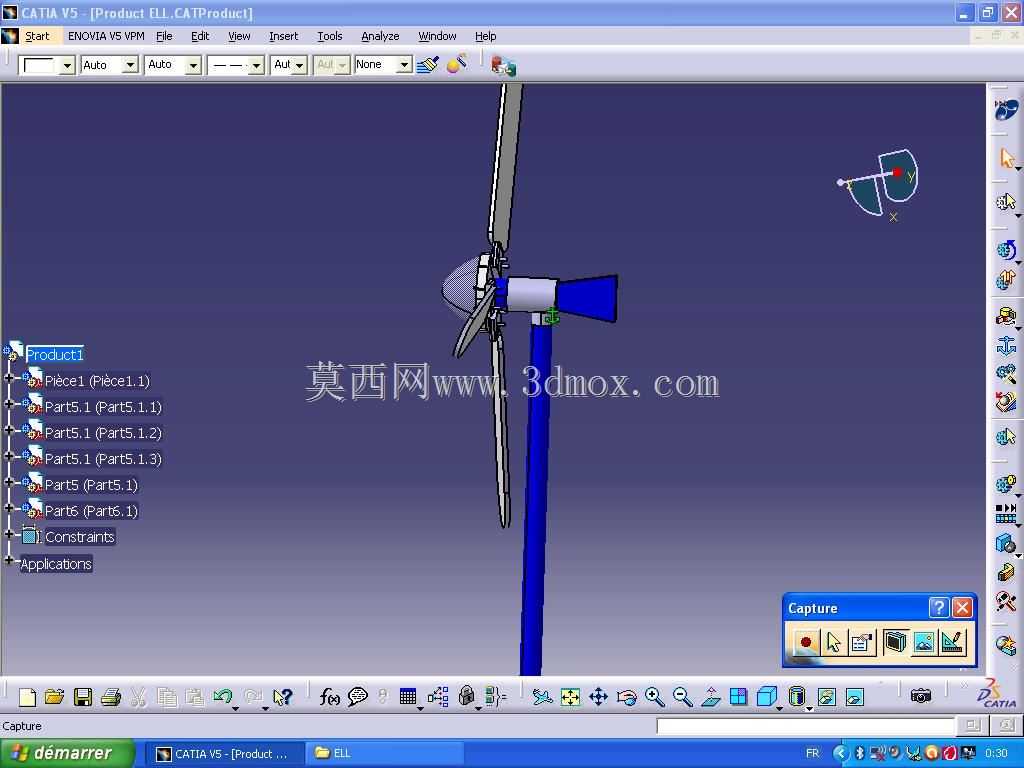Click the Screen mode icon in Capture
Viewport: 1024px width, 768px height.
point(895,642)
